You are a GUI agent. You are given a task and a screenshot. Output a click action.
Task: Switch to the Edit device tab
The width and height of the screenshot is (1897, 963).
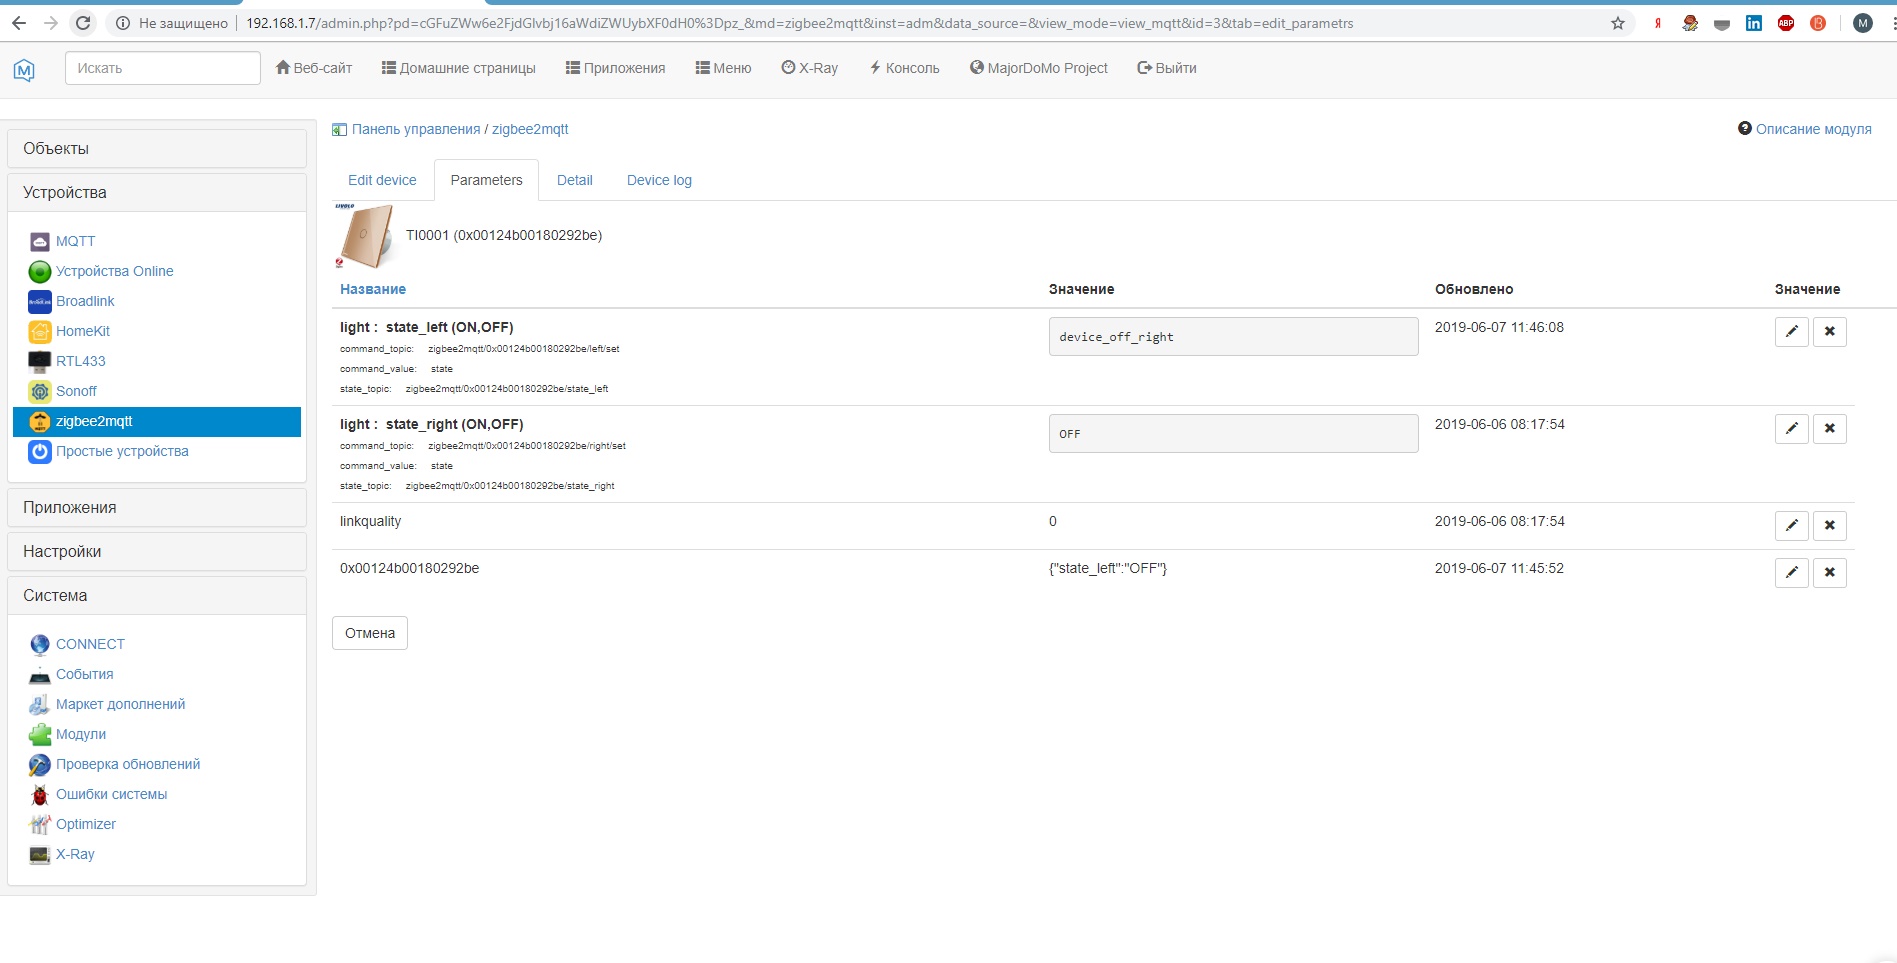coord(382,180)
